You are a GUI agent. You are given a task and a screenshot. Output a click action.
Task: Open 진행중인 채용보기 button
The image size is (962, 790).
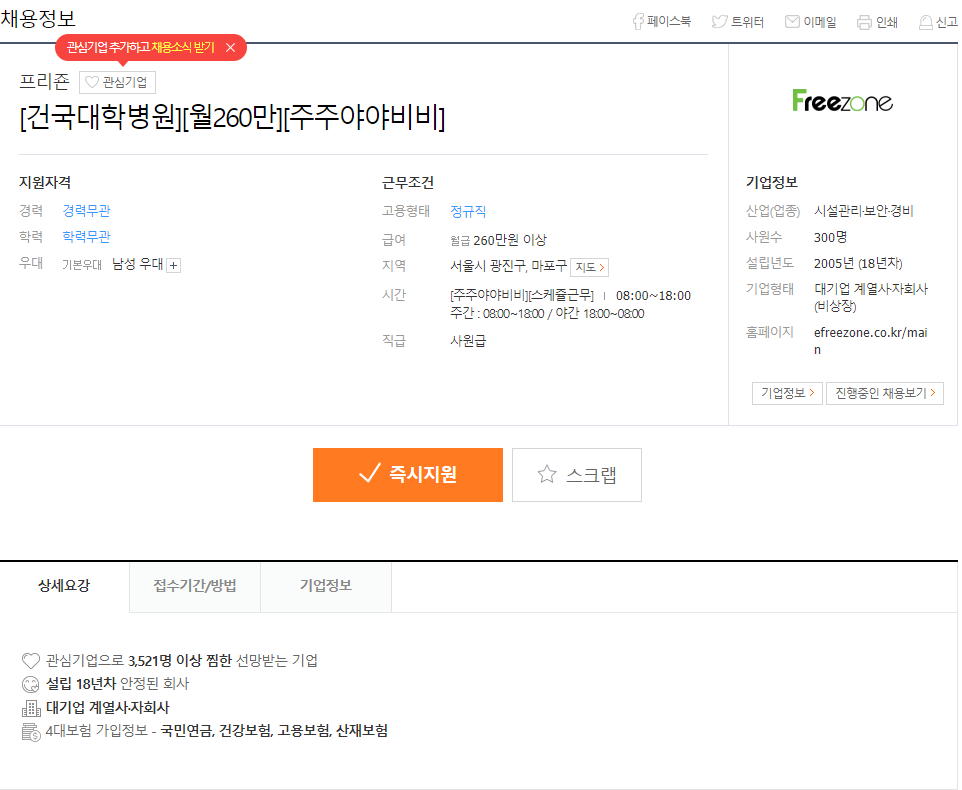click(885, 393)
